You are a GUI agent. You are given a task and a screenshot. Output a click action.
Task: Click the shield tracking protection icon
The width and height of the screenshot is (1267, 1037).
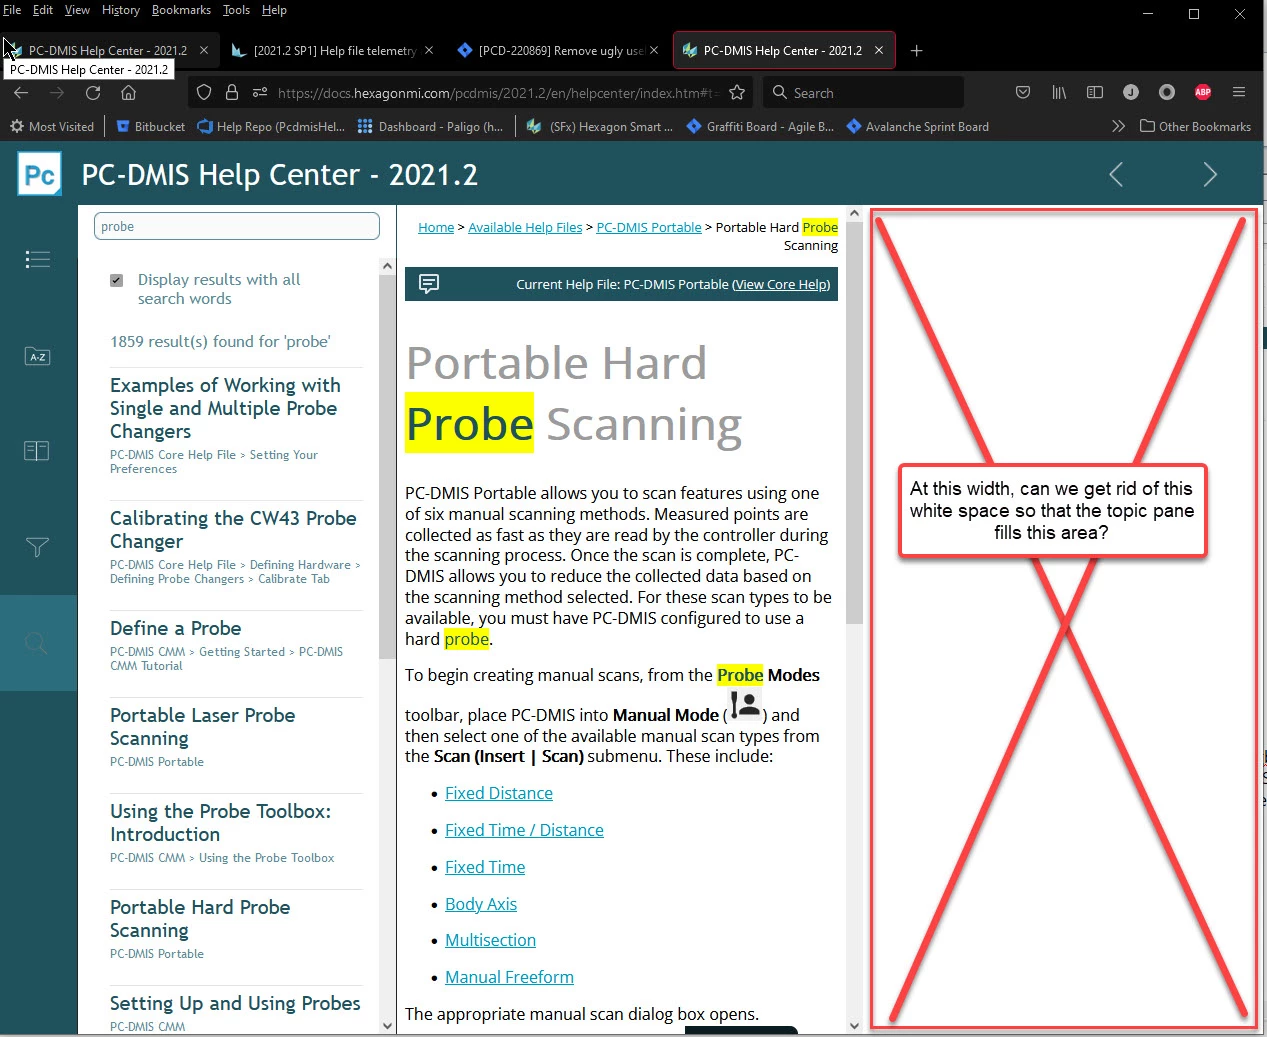pyautogui.click(x=204, y=93)
